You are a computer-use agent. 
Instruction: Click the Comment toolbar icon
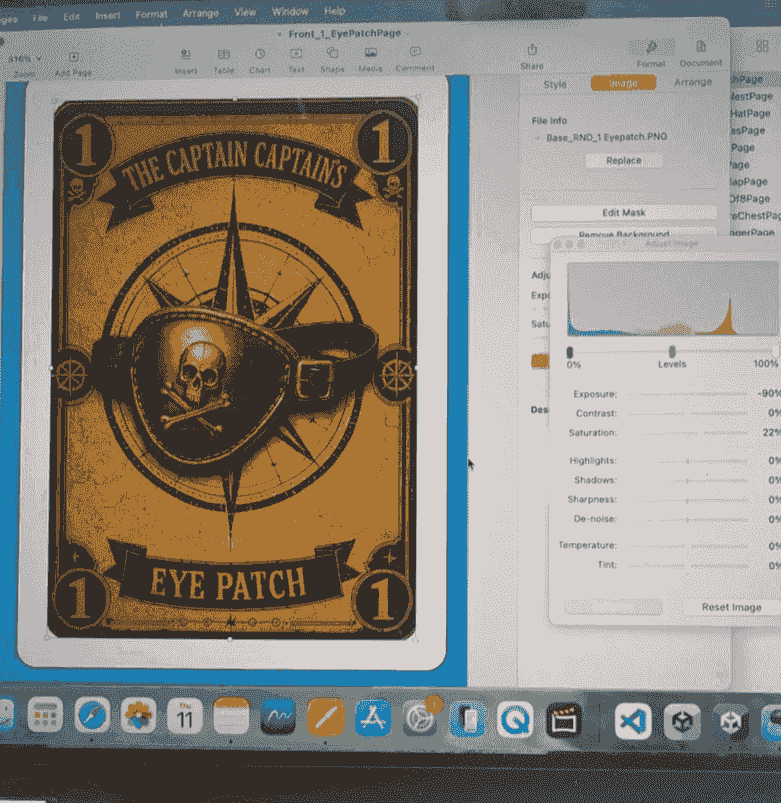(x=415, y=52)
